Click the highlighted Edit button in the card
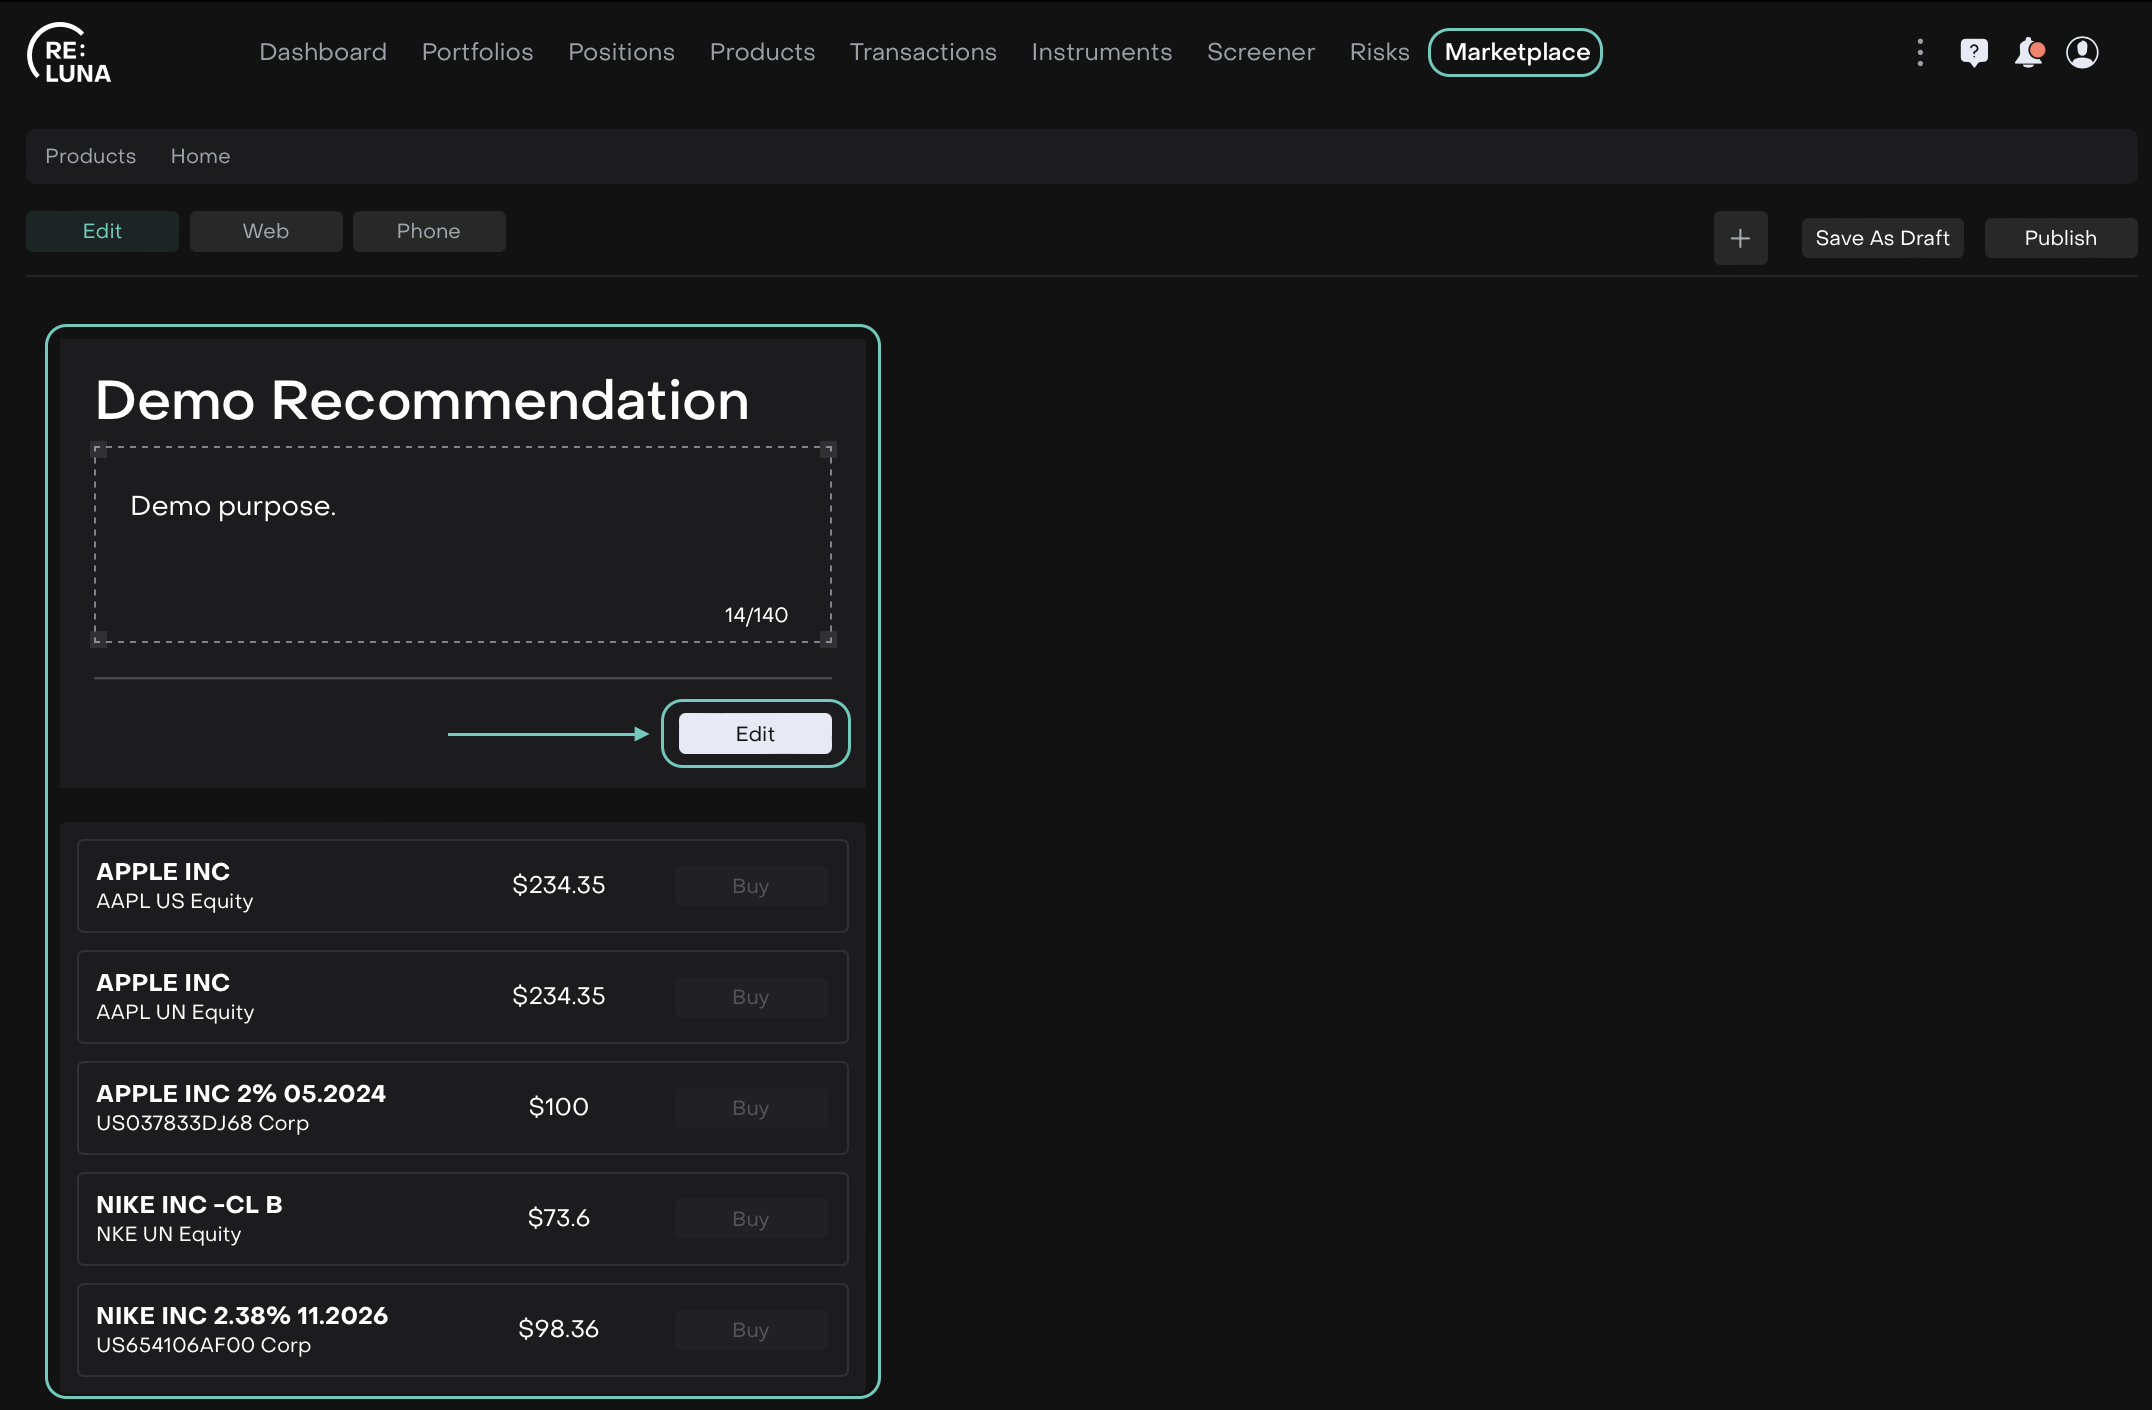This screenshot has height=1410, width=2152. click(755, 734)
